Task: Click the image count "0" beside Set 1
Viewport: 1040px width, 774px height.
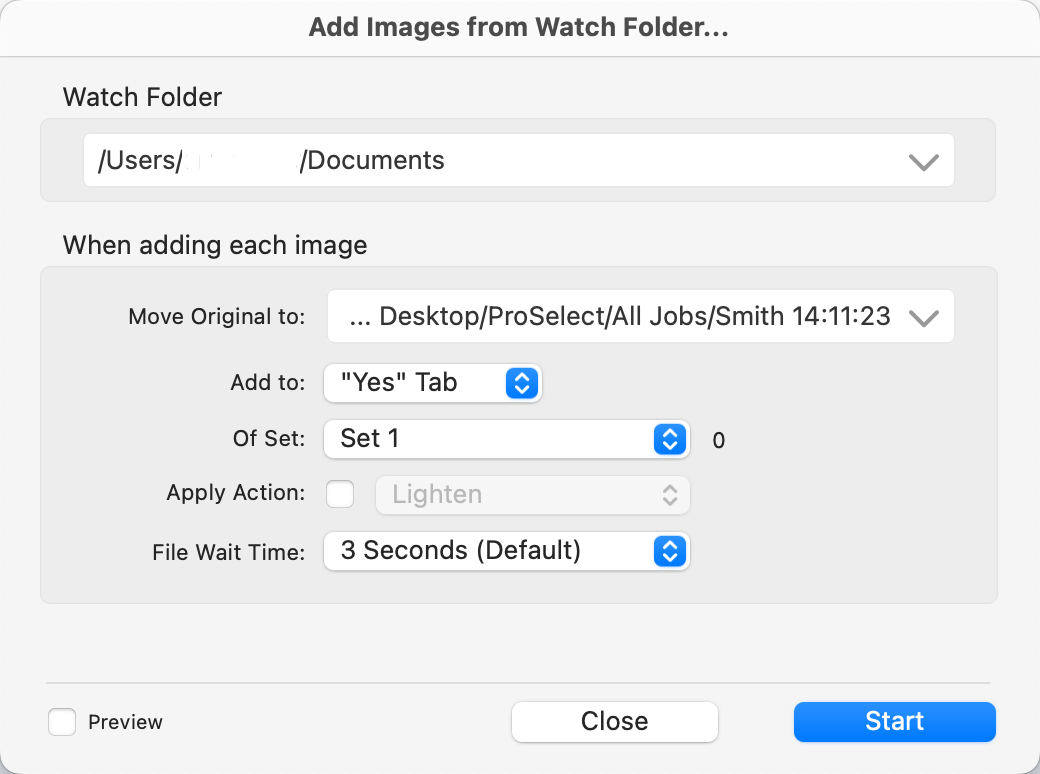Action: [x=719, y=440]
